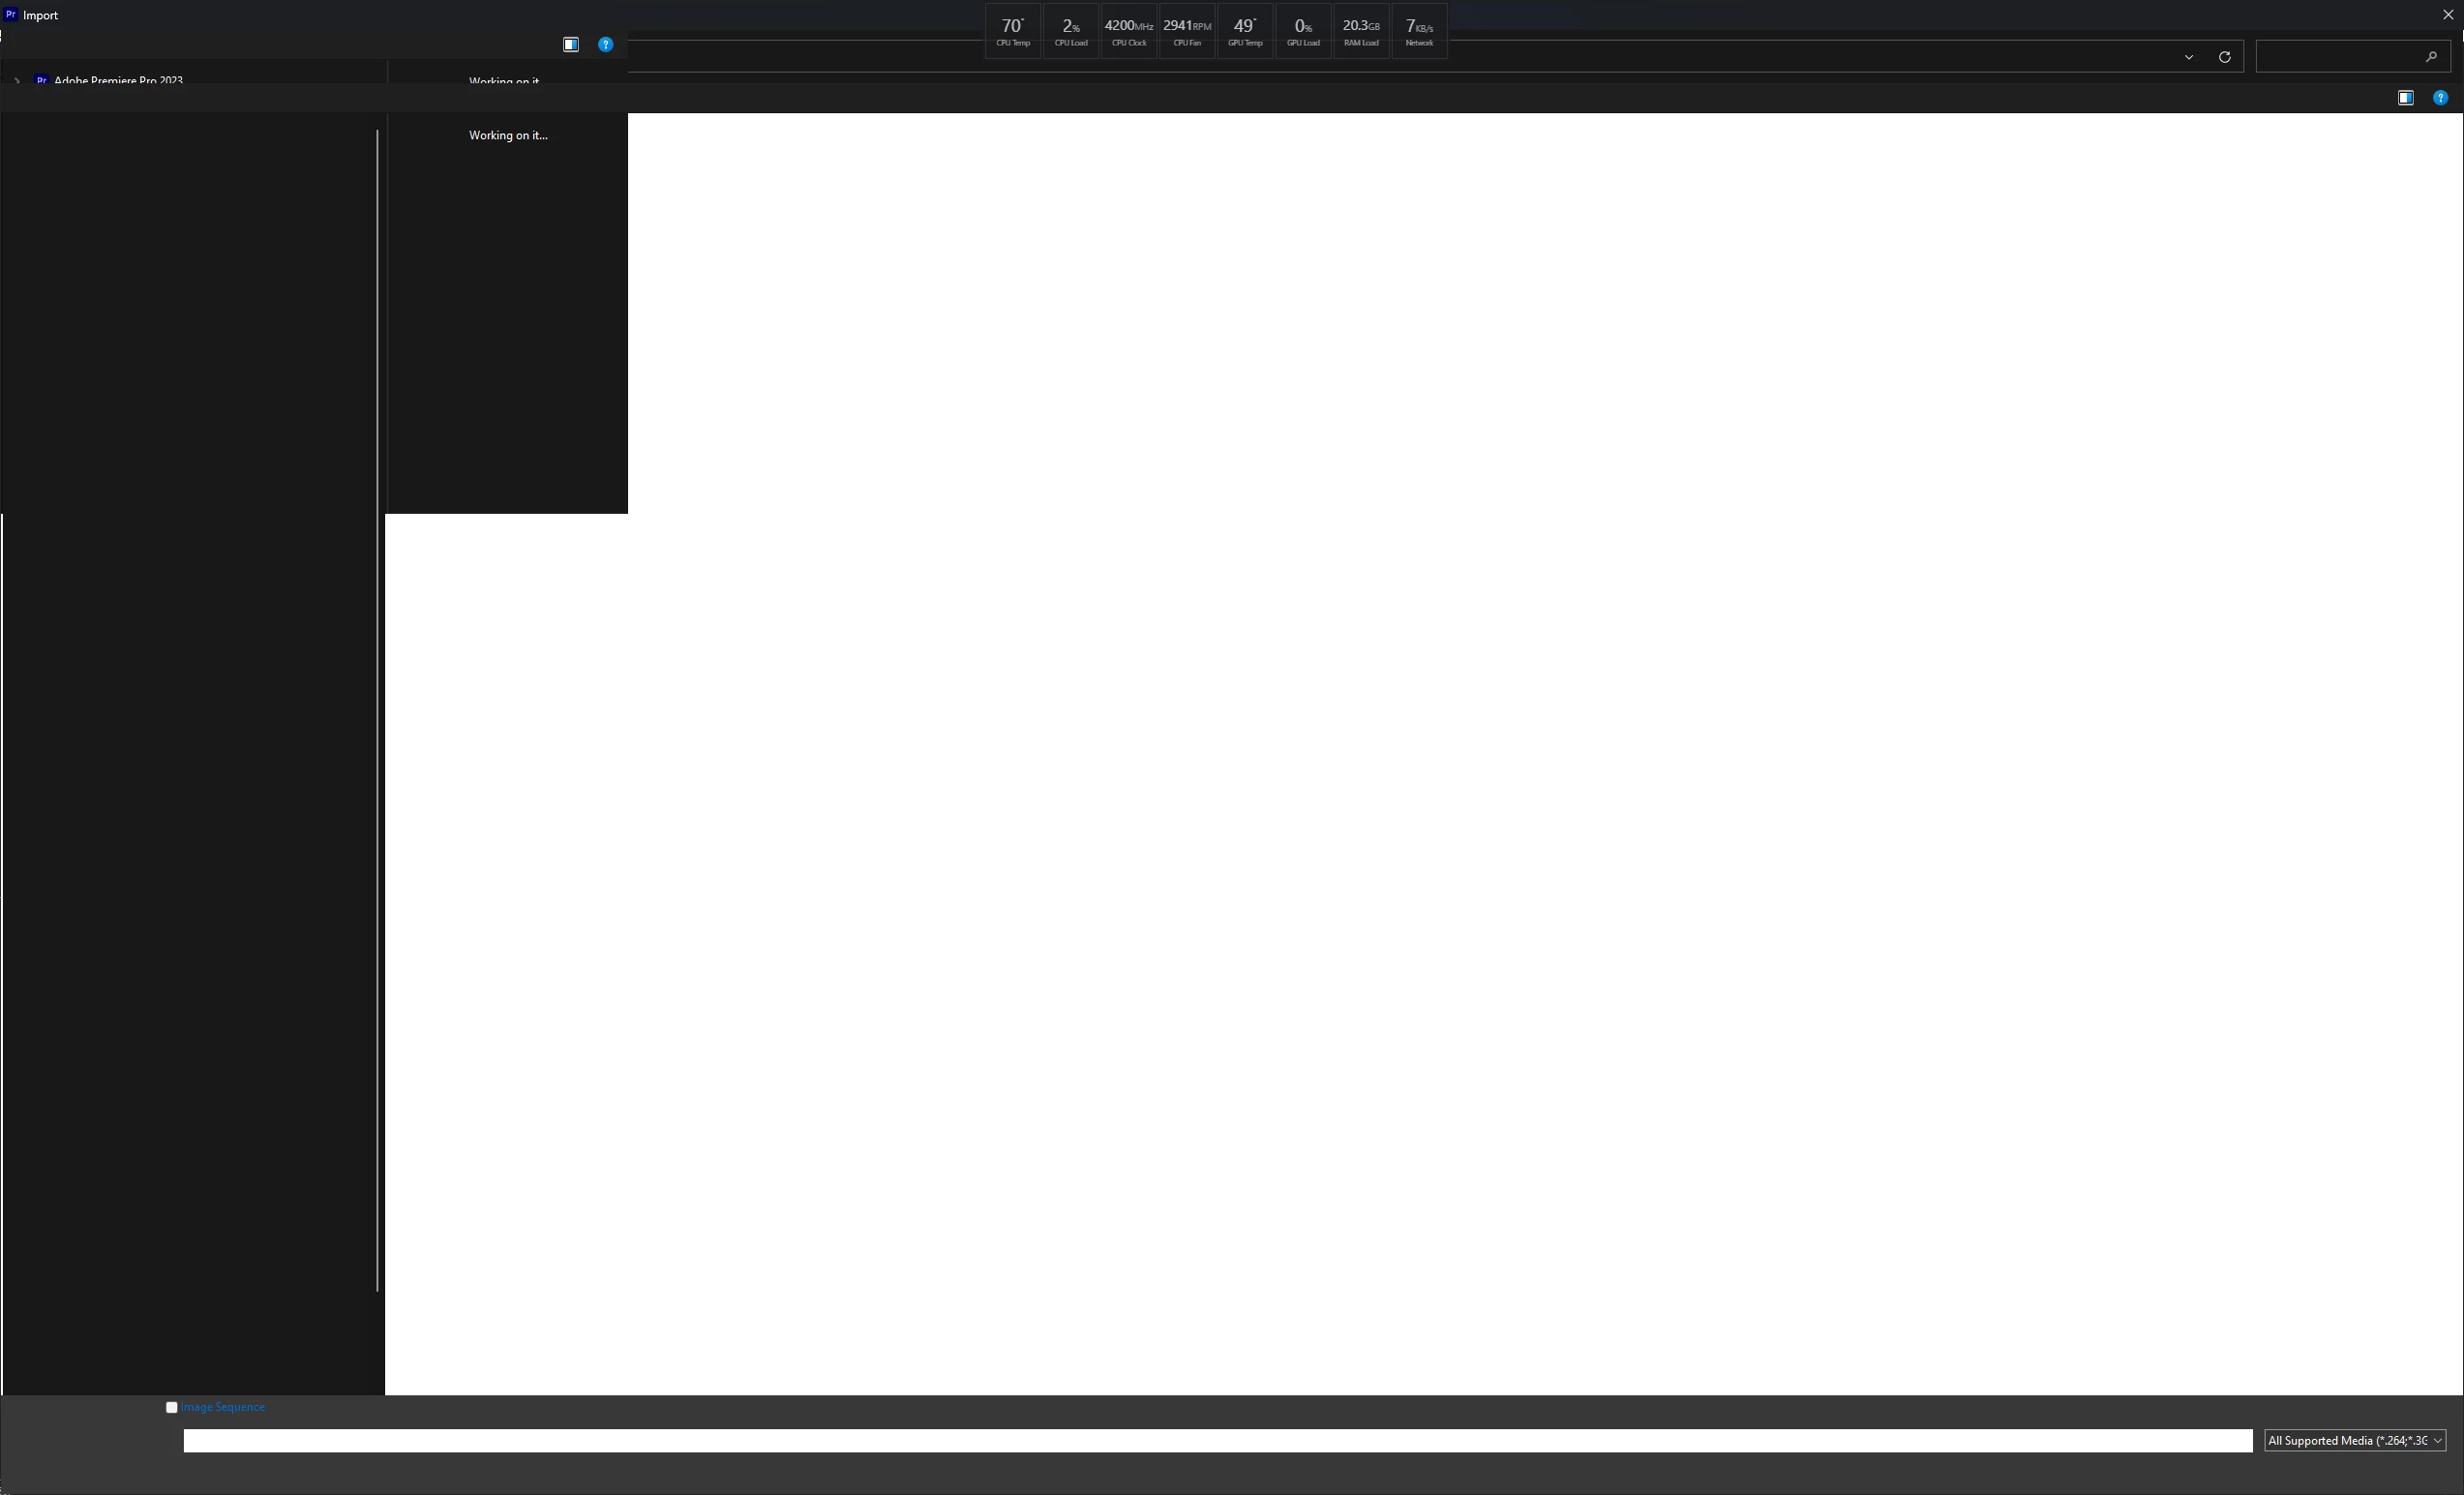The height and width of the screenshot is (1495, 2464).
Task: Click the RAM Load monitor widget
Action: (x=1360, y=32)
